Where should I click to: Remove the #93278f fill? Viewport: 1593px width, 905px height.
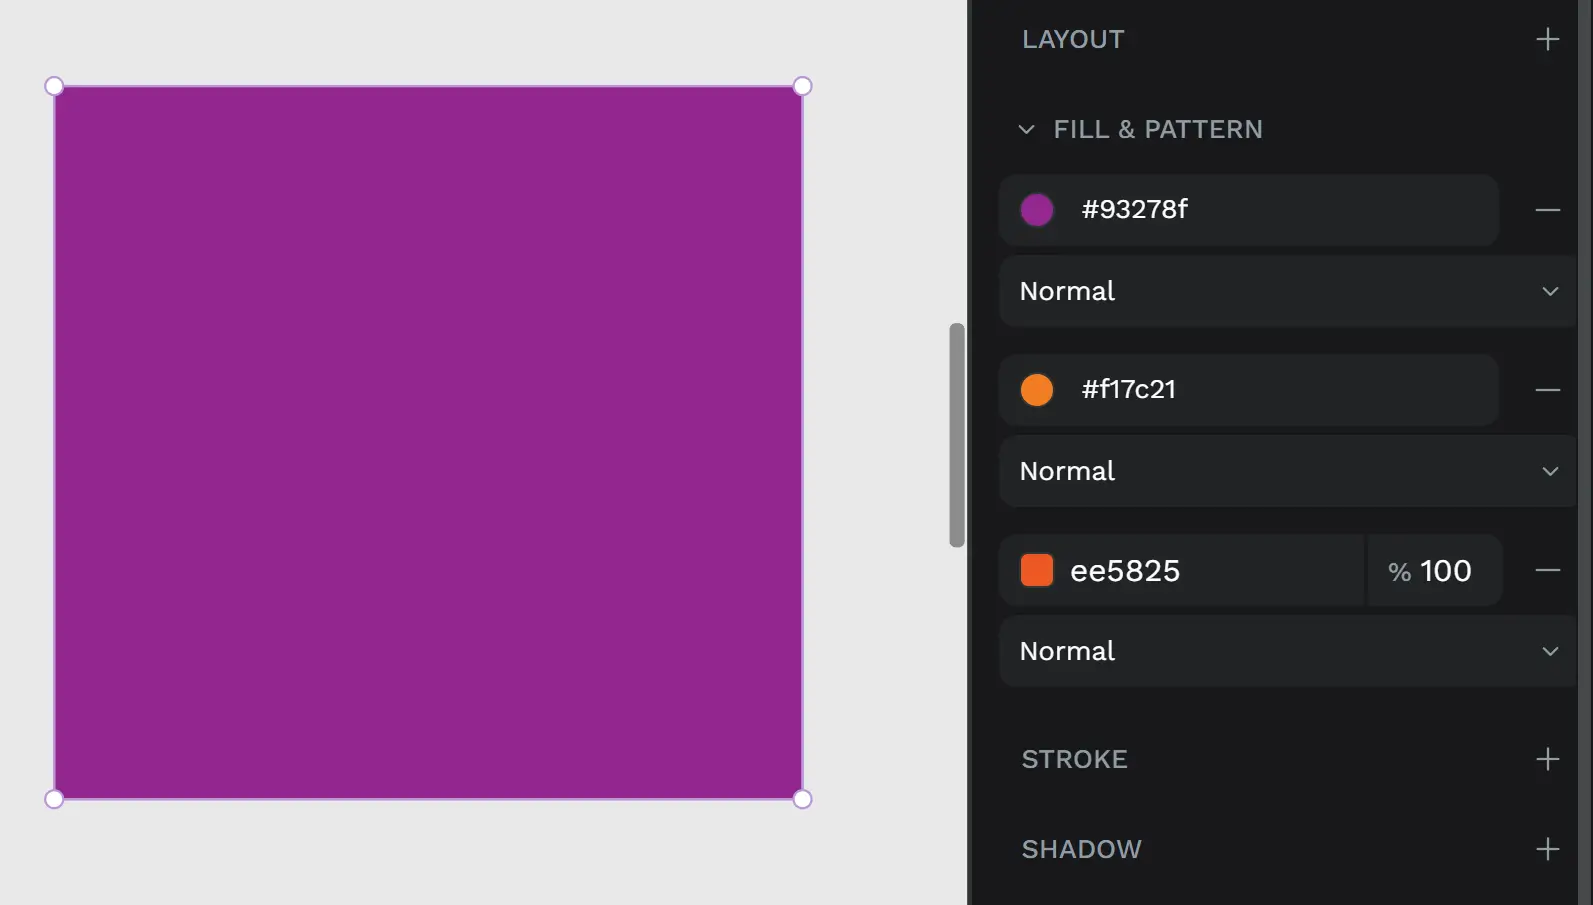pos(1546,210)
